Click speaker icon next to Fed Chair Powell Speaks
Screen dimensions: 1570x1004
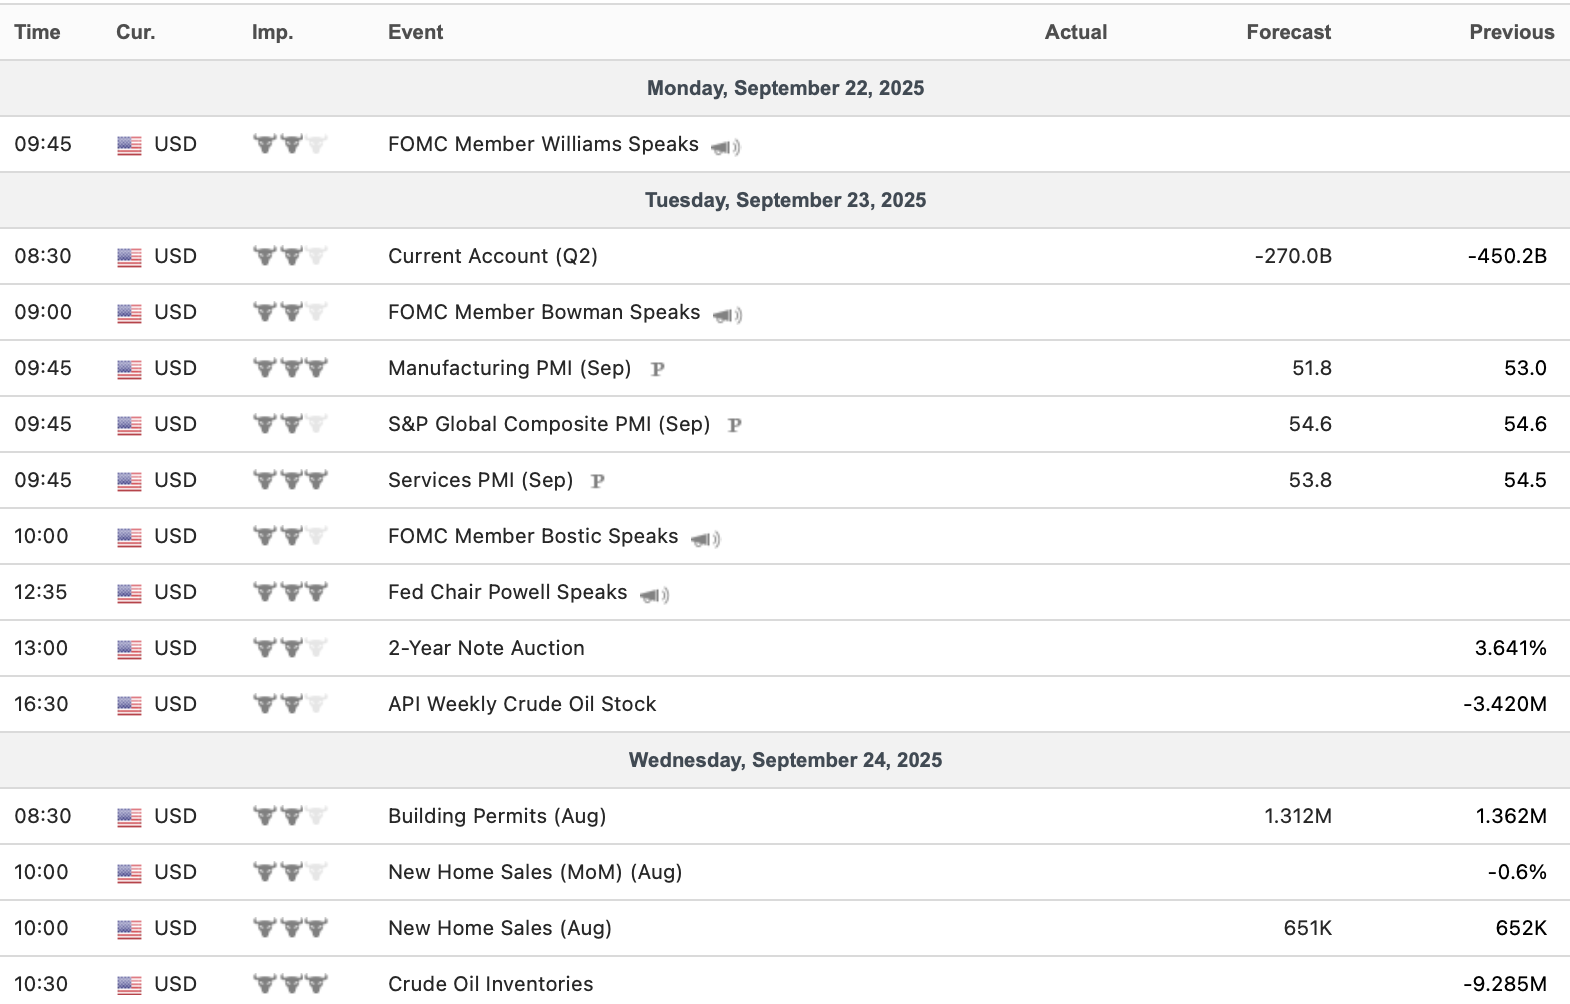click(655, 595)
